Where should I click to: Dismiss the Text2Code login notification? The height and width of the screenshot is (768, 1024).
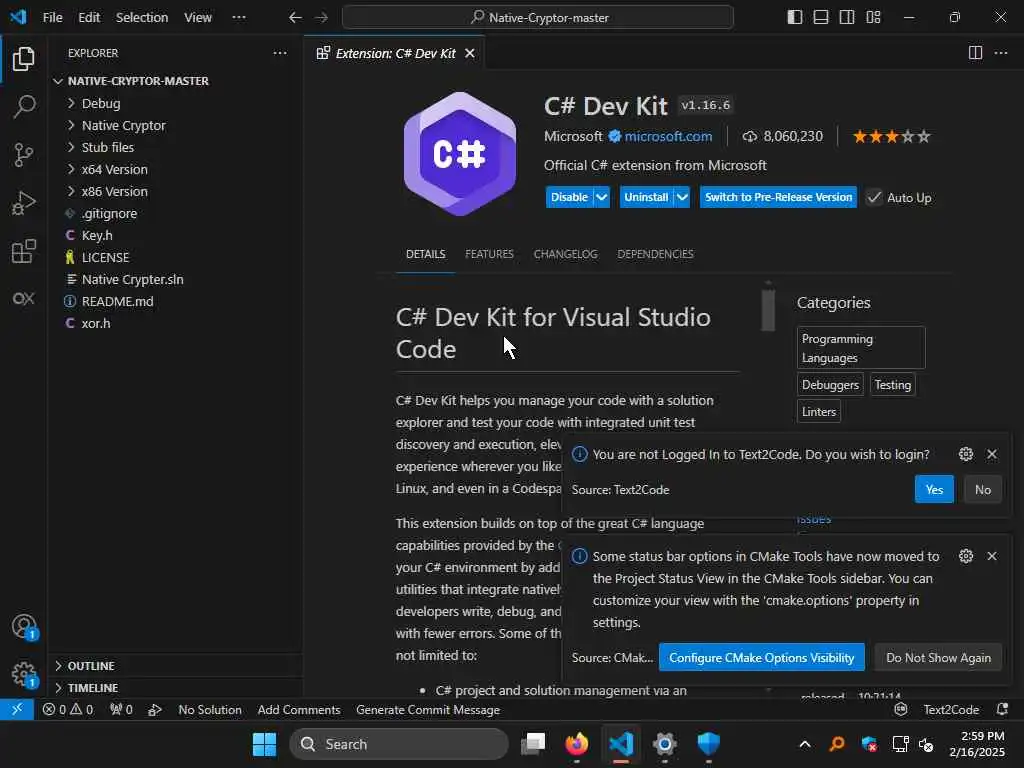992,454
